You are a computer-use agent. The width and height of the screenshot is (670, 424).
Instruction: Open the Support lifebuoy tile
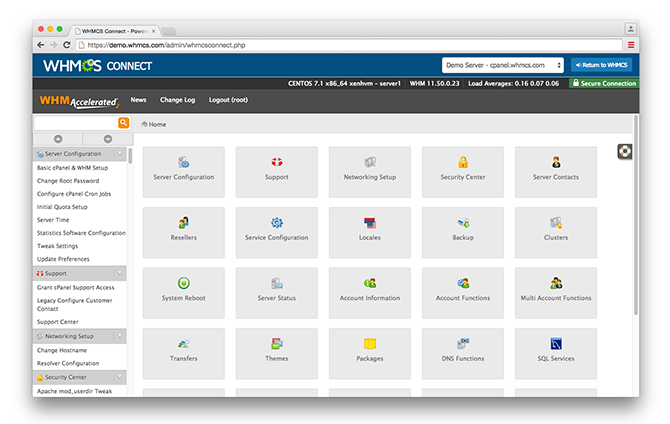276,172
